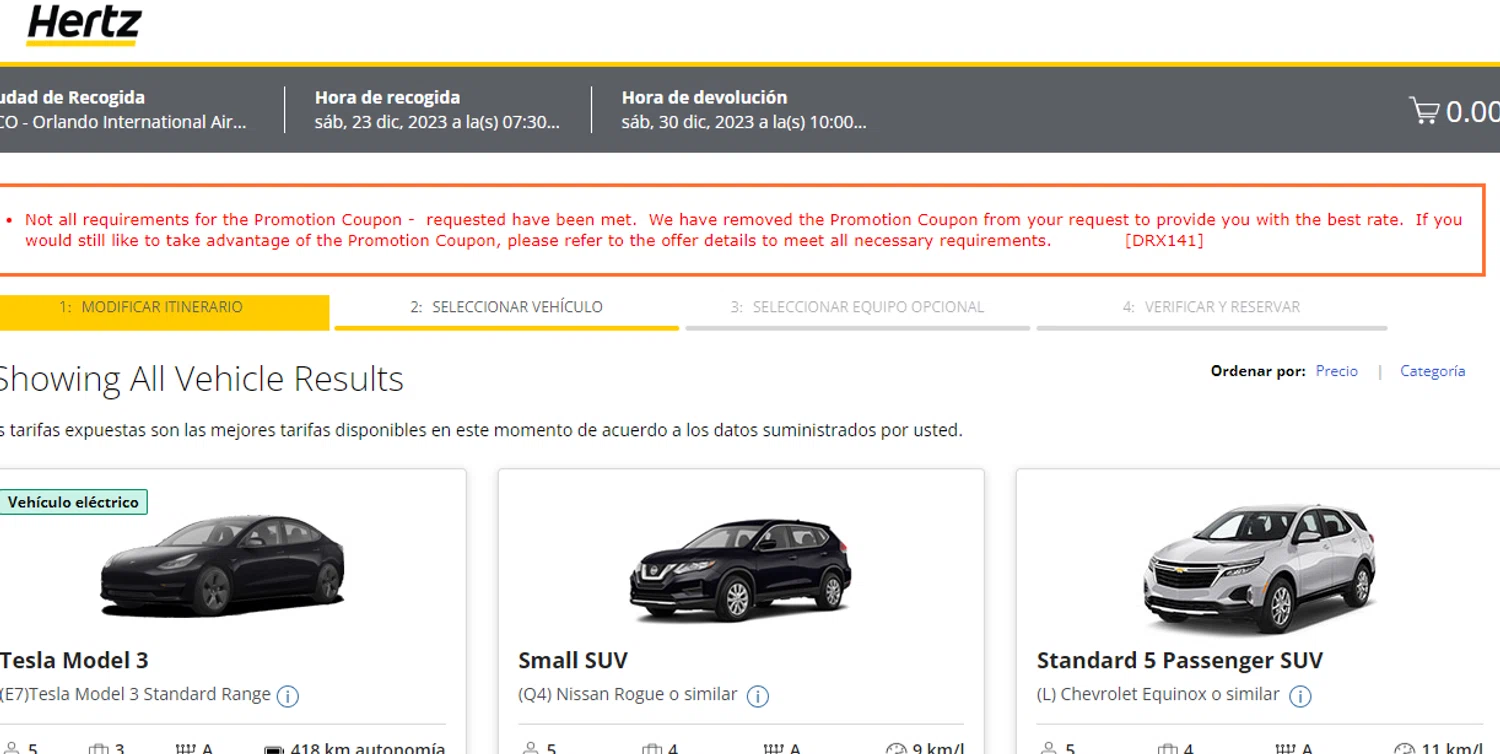The width and height of the screenshot is (1500, 754).
Task: Select step 2 Seleccionar Vehículo
Action: (506, 311)
